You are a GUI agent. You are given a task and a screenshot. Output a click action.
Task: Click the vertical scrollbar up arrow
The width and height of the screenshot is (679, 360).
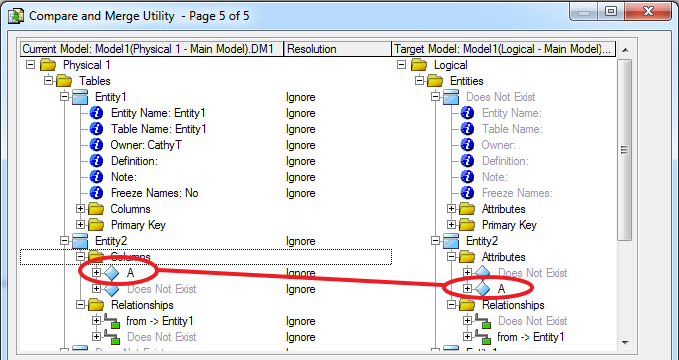pos(625,50)
